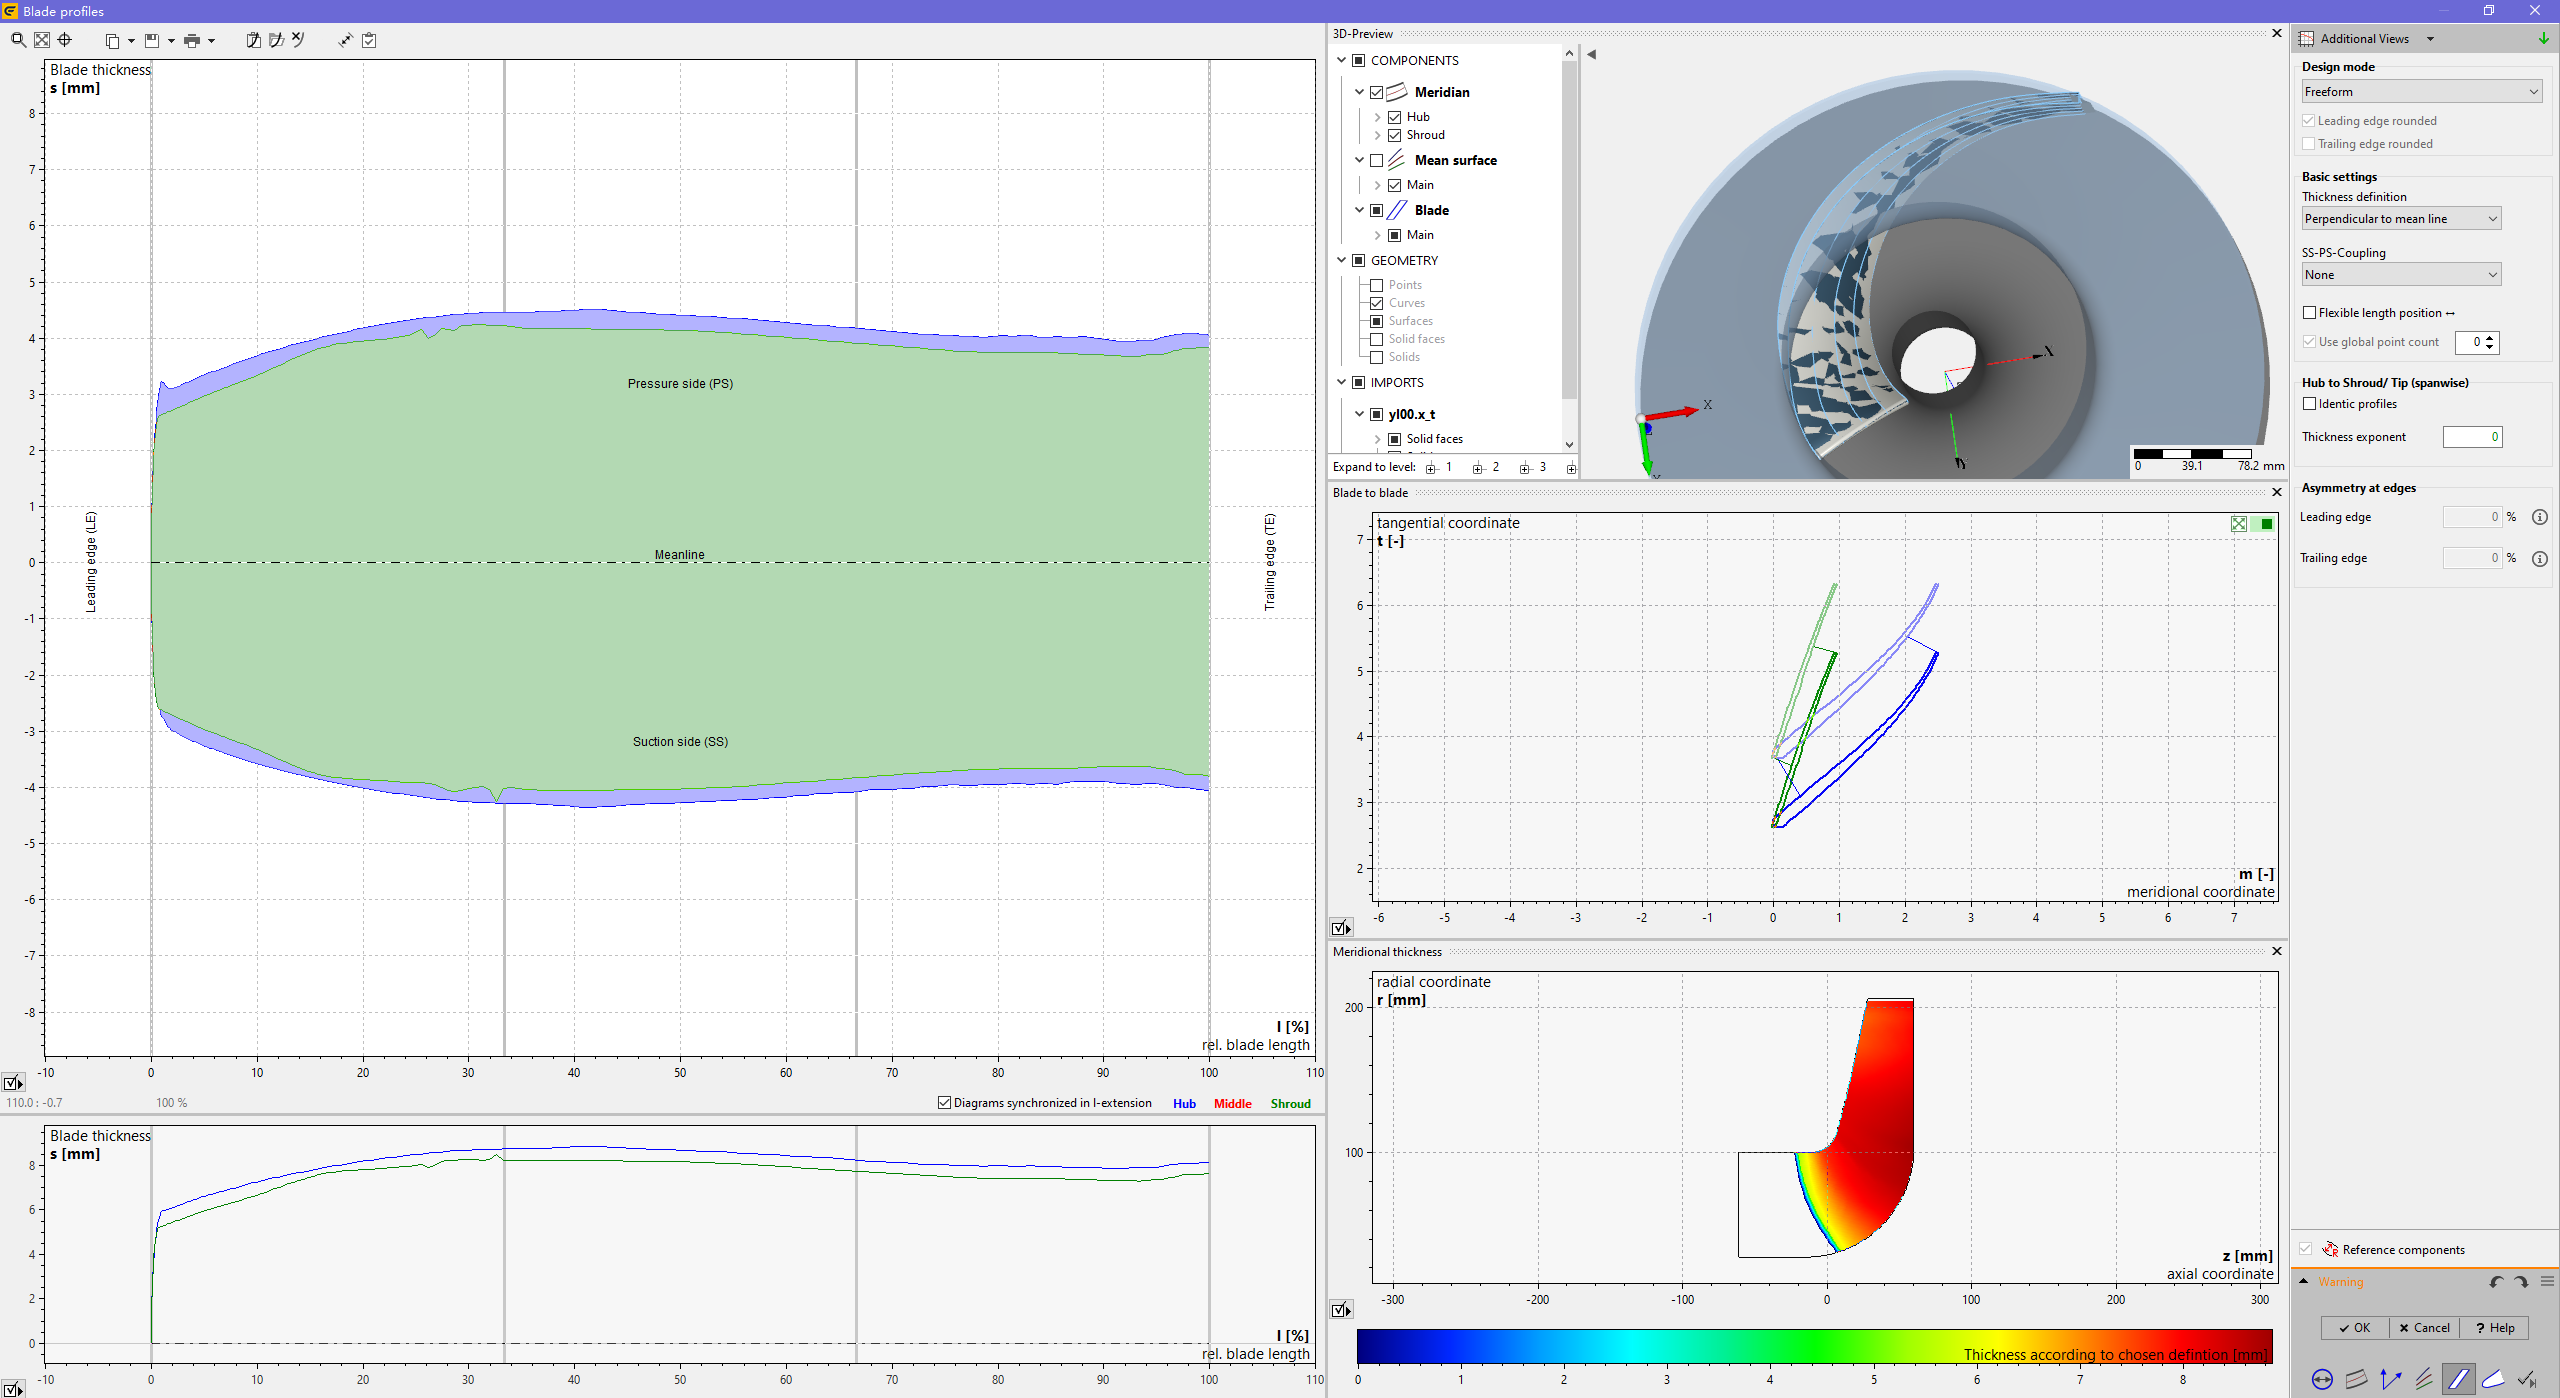
Task: Expand the Hub tree node
Action: pos(1377,117)
